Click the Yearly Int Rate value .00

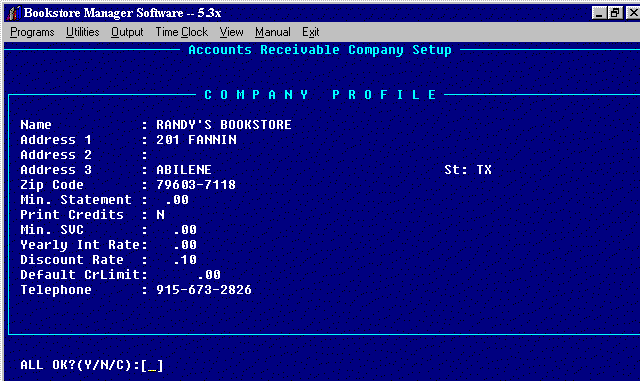click(185, 245)
